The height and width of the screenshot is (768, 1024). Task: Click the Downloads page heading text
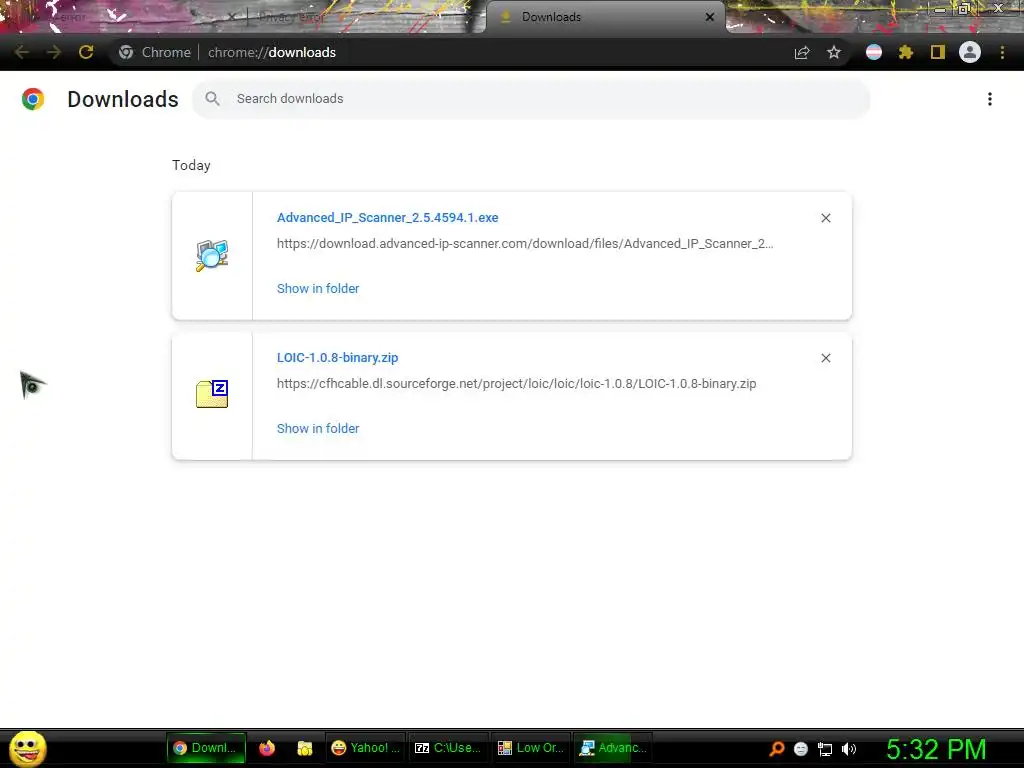[x=123, y=99]
